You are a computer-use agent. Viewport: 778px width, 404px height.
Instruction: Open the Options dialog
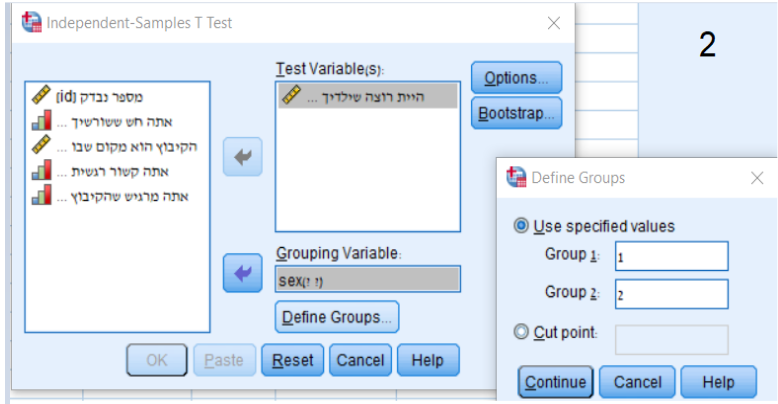516,77
